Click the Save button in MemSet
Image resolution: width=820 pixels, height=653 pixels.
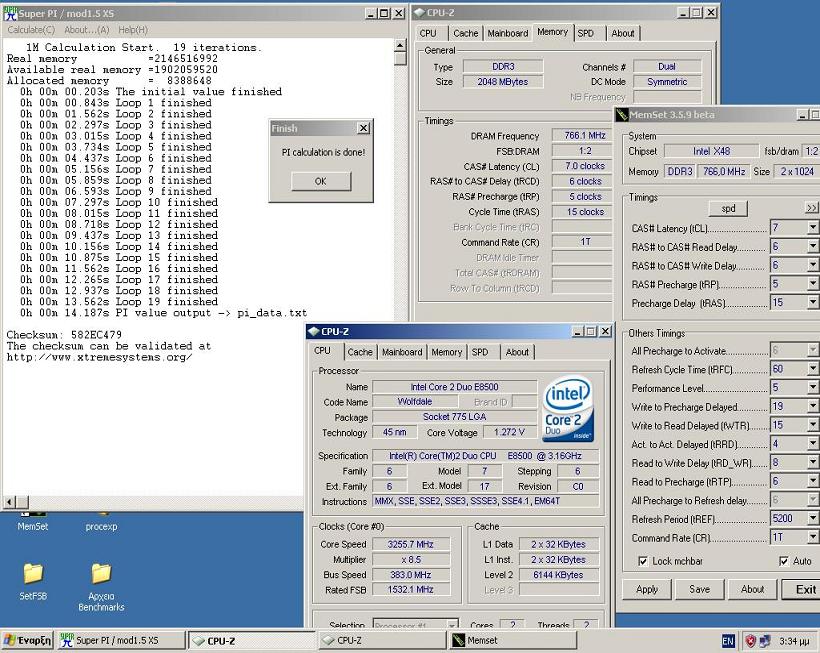click(x=699, y=589)
